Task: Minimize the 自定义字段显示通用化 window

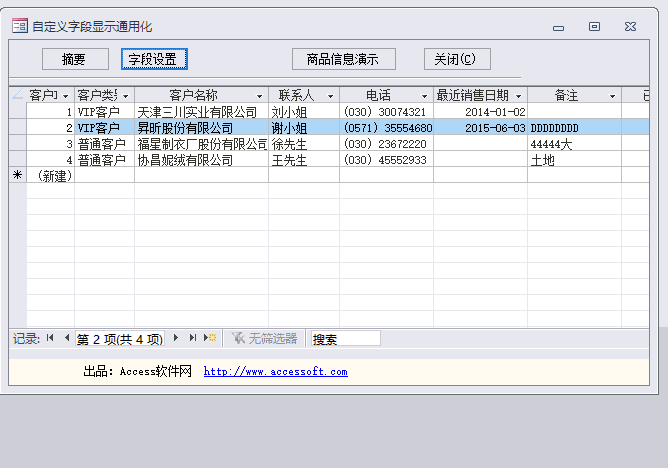Action: click(559, 28)
